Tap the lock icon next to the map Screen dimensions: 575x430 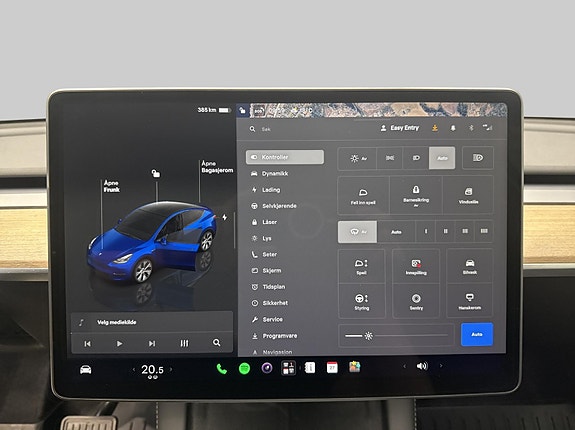(x=242, y=110)
